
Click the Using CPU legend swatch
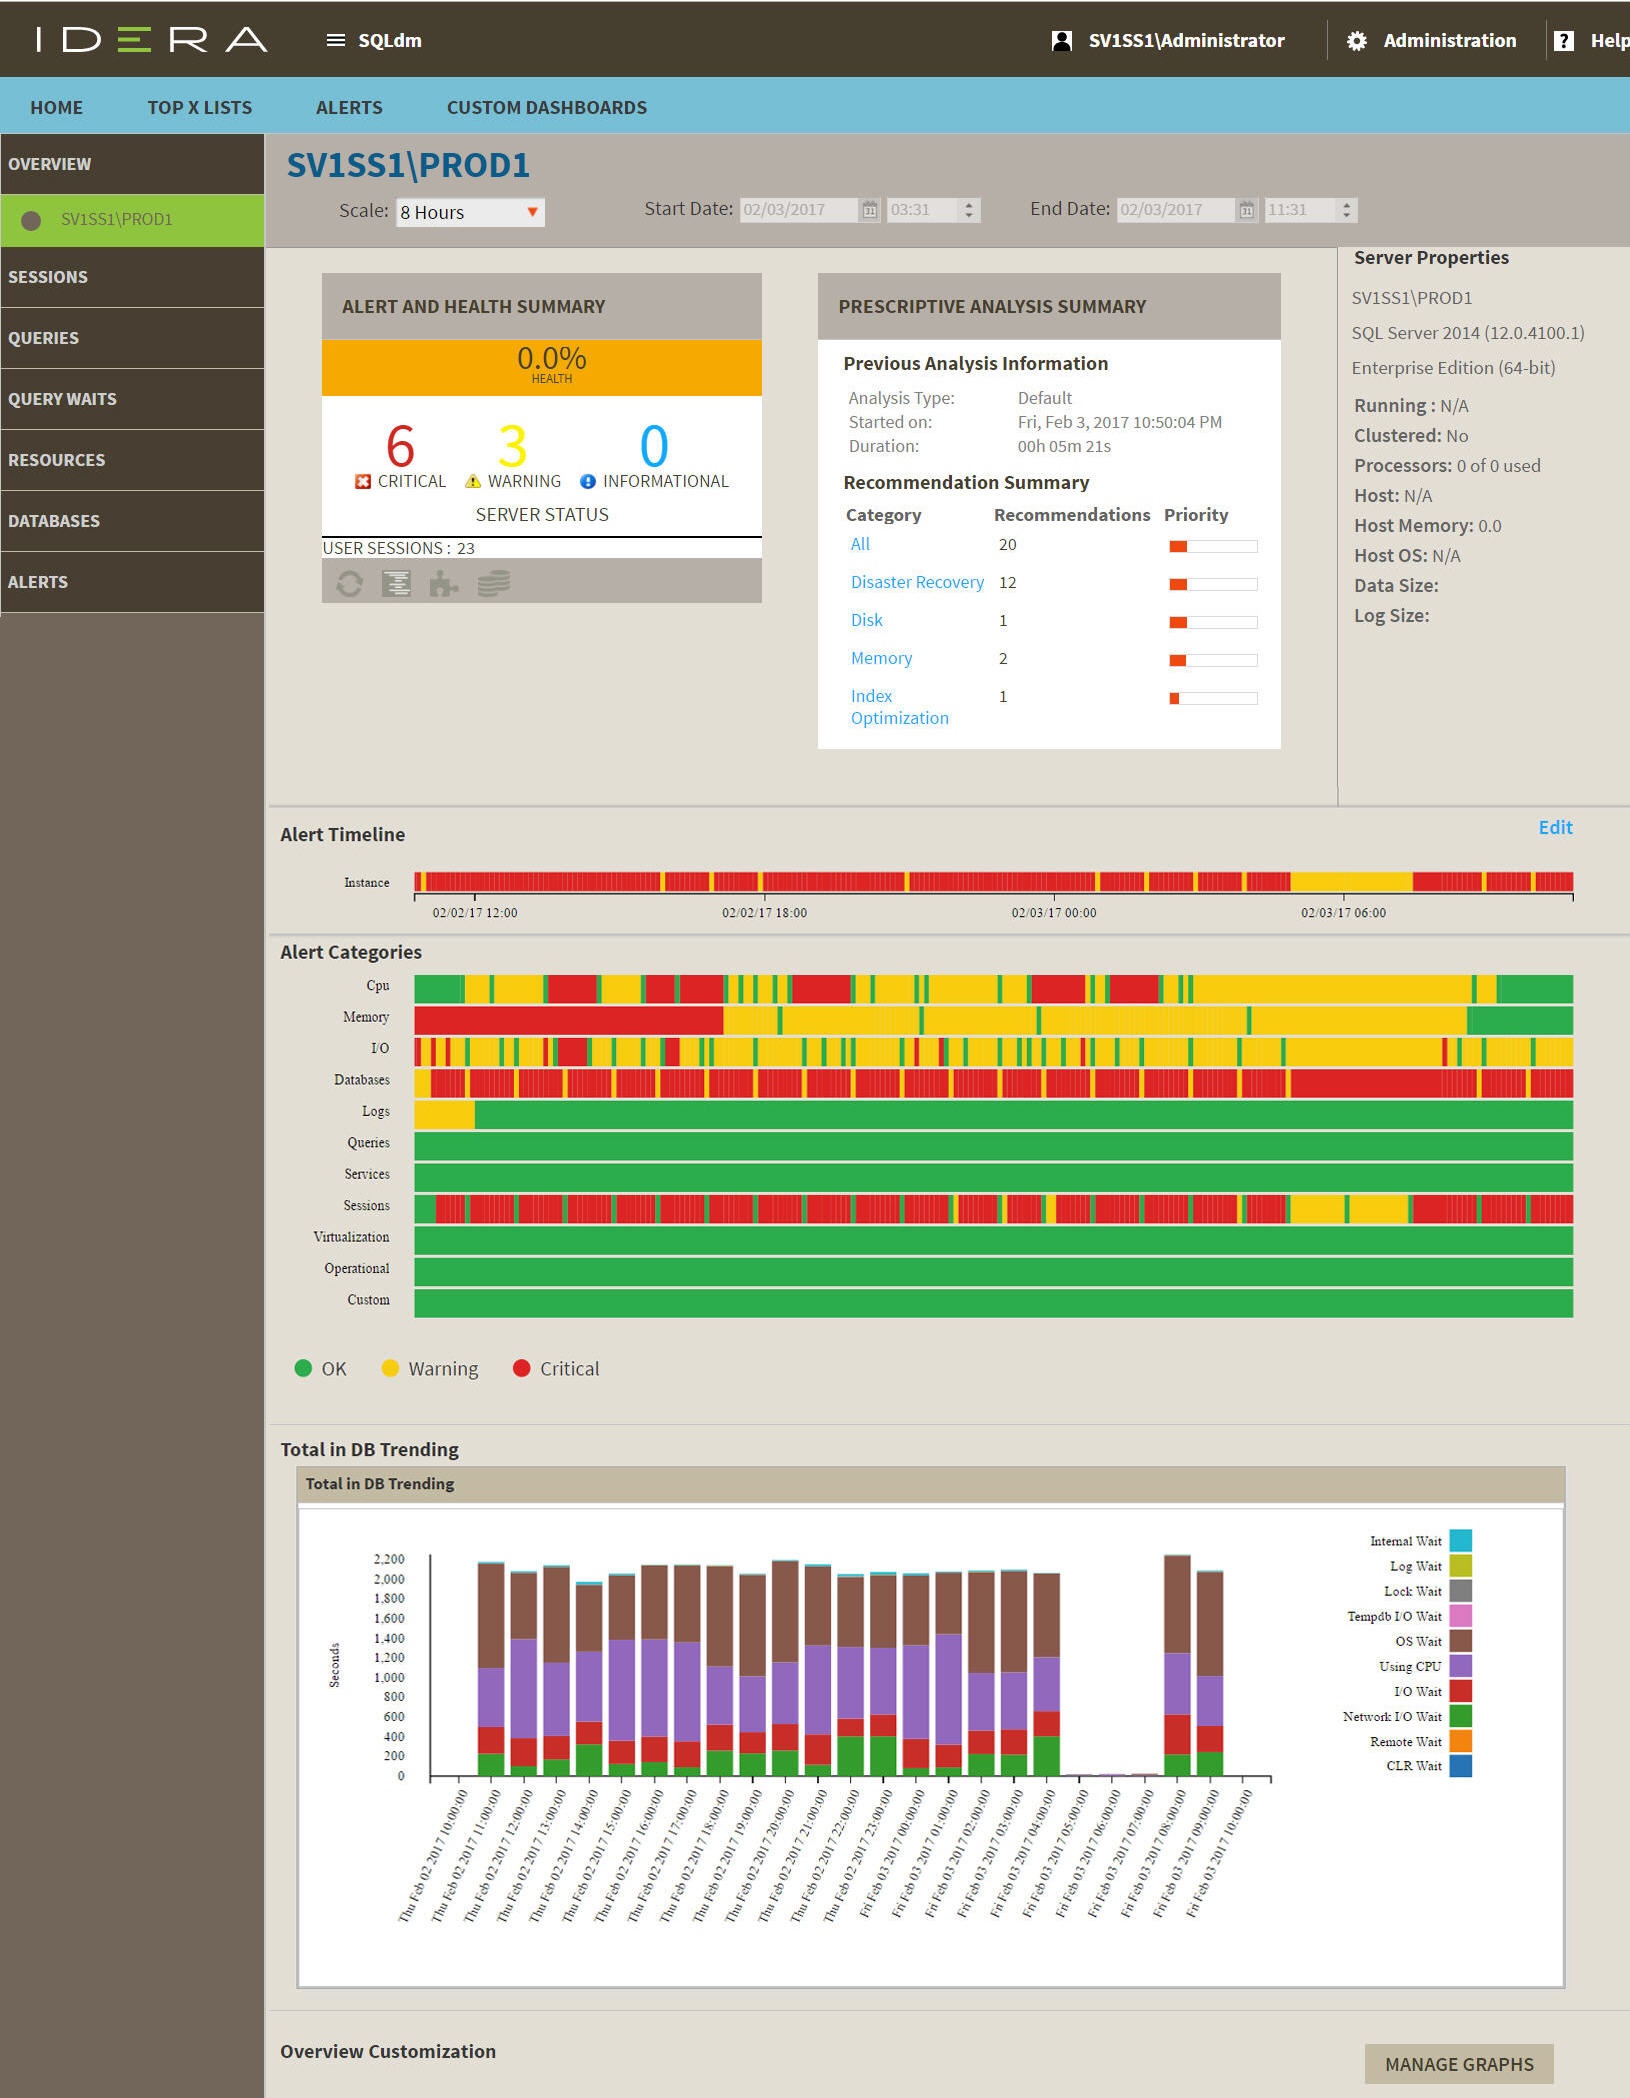pyautogui.click(x=1460, y=1666)
